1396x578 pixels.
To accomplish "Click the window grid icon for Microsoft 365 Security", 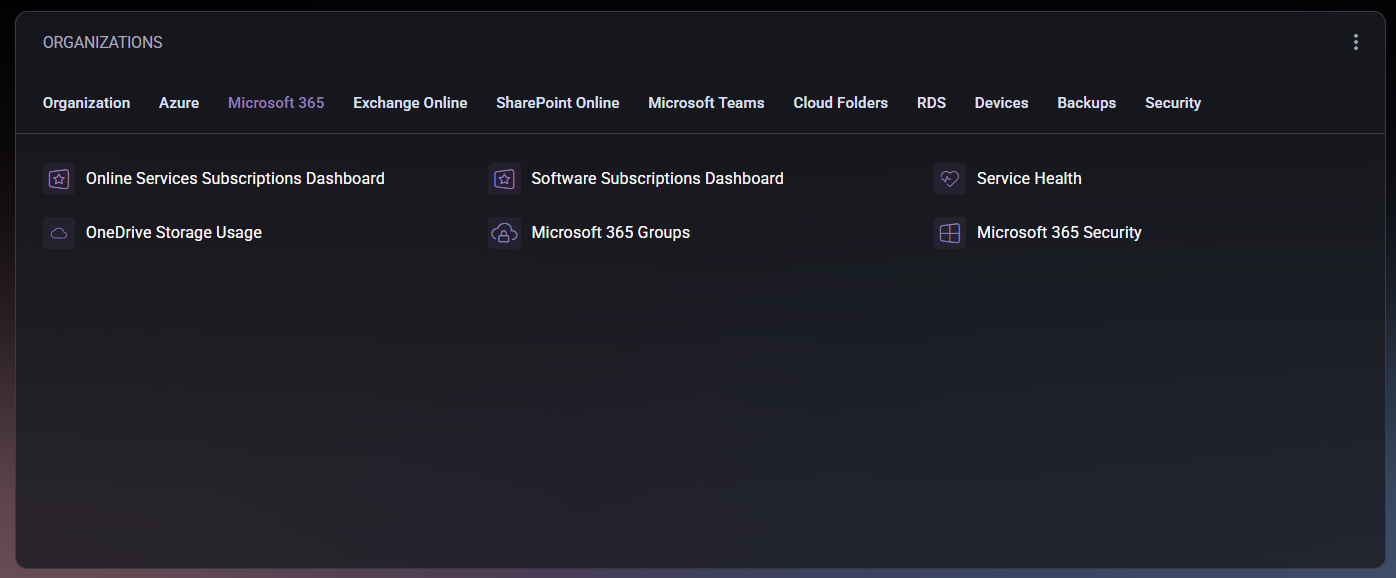I will [x=949, y=233].
